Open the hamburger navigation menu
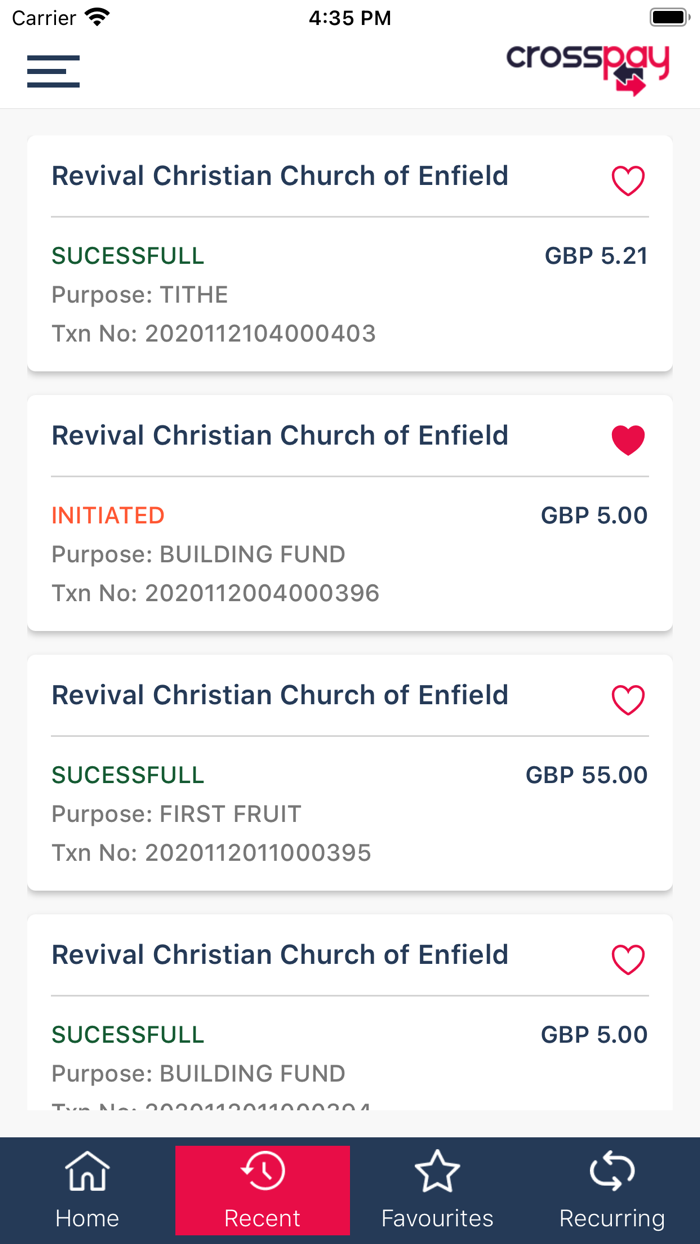Screen dimensions: 700x1244 [x=53, y=71]
